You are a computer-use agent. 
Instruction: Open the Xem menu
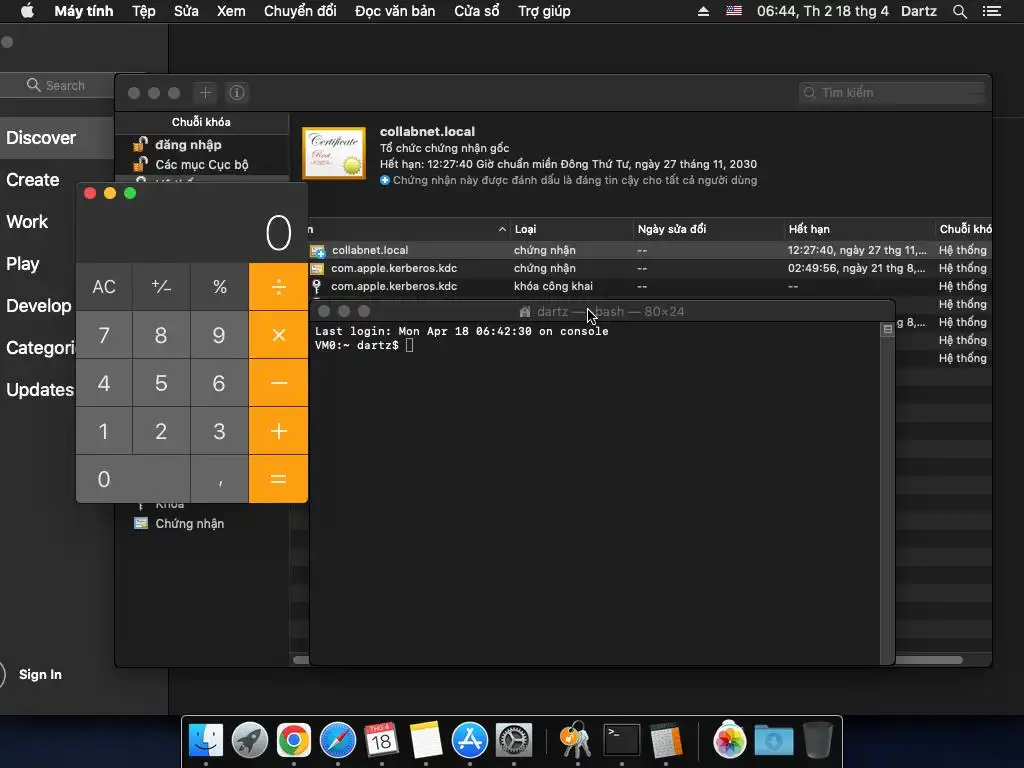click(231, 11)
